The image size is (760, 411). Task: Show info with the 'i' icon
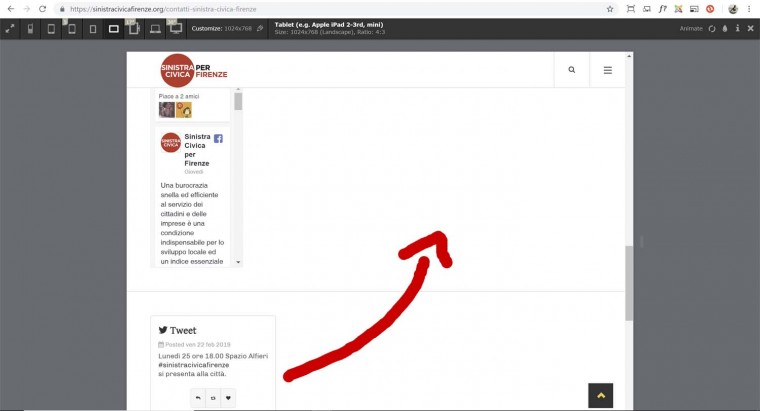click(737, 29)
